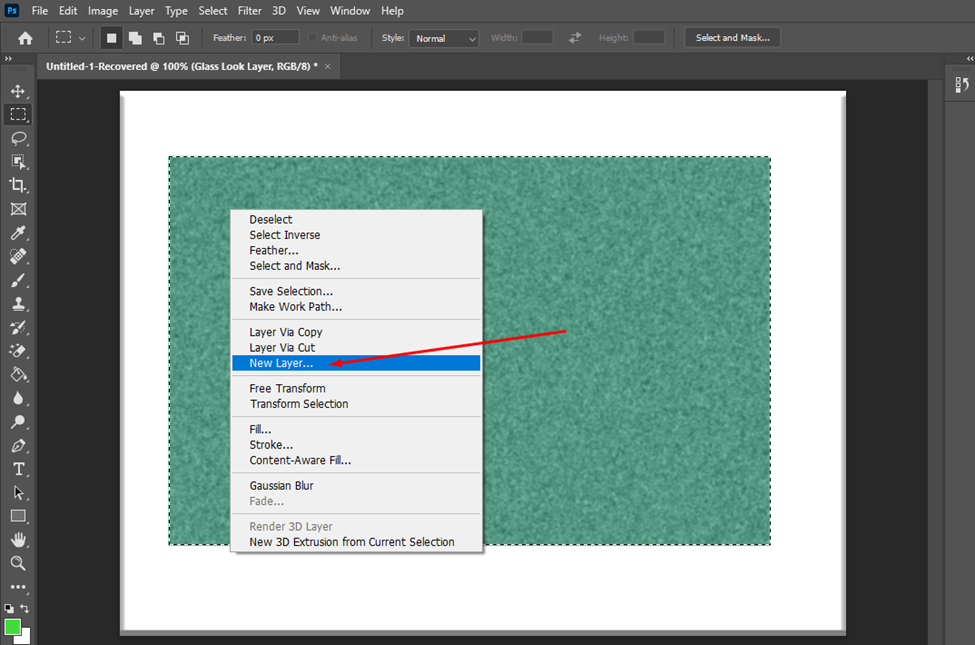Viewport: 975px width, 645px height.
Task: Enable Subtract from selection mode
Action: click(159, 38)
